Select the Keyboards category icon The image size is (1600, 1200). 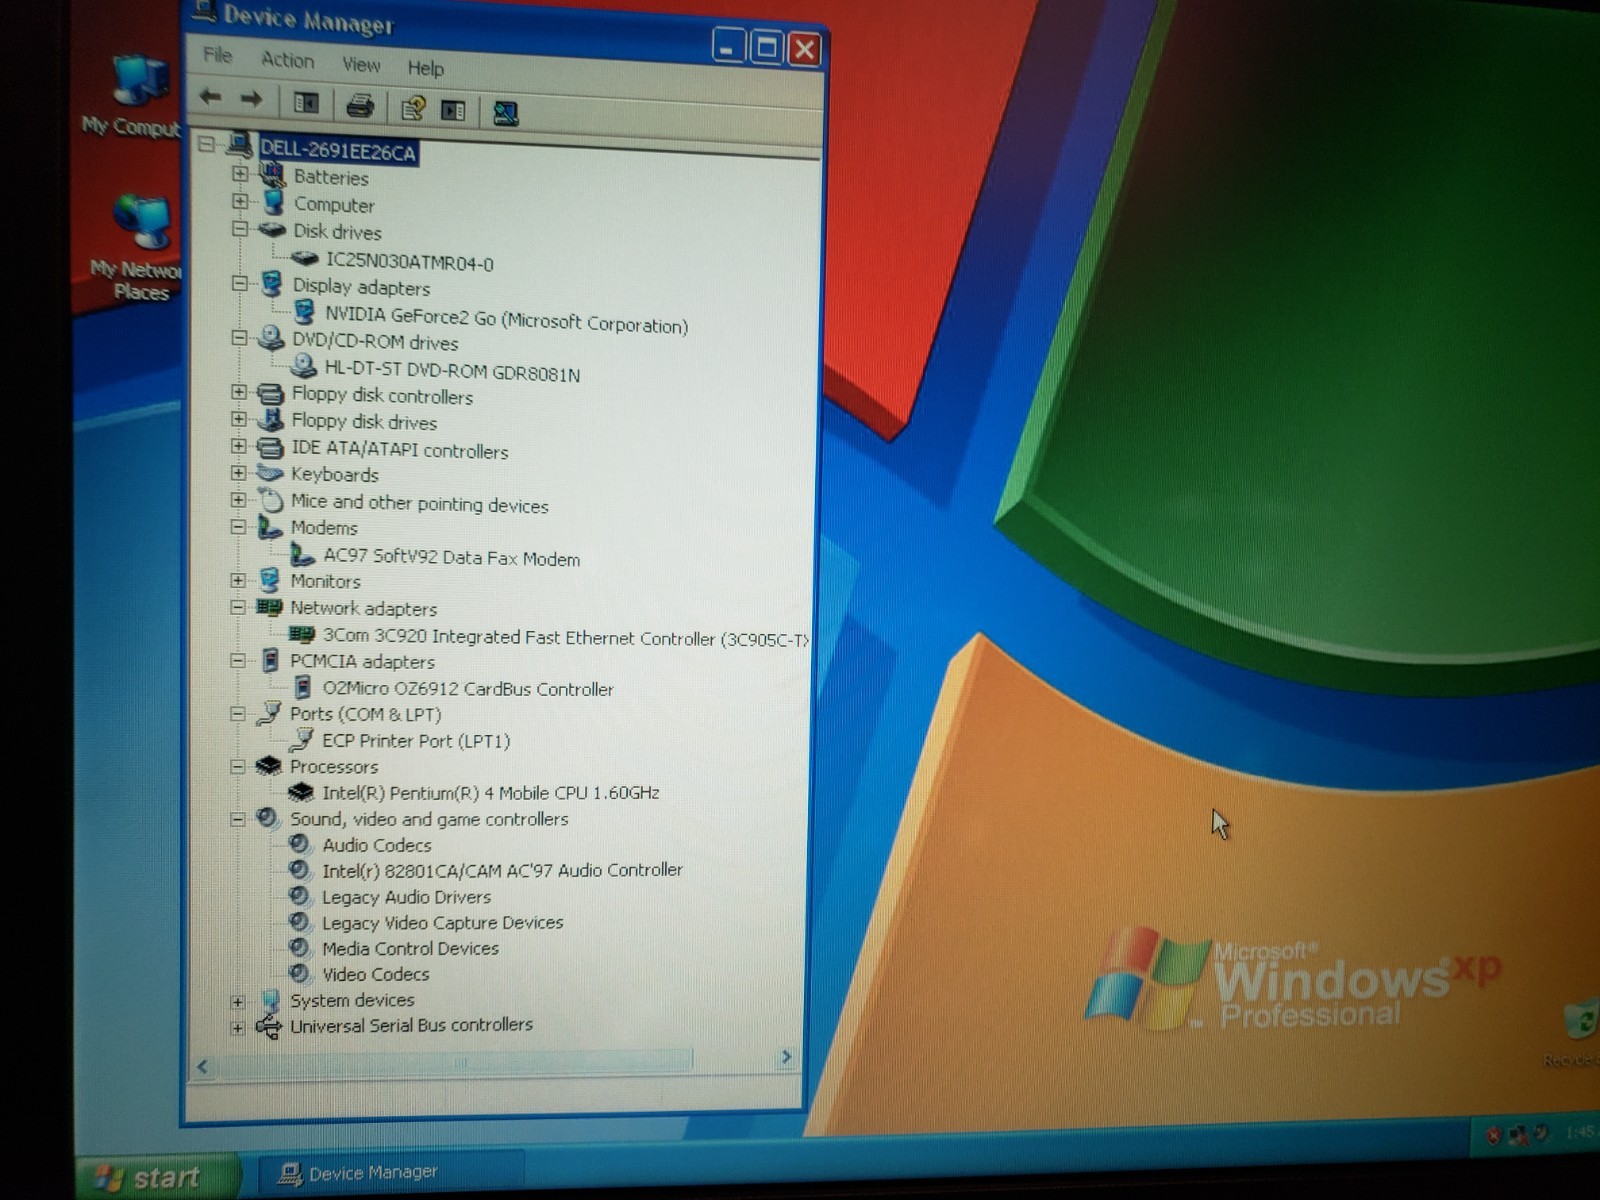(x=269, y=472)
